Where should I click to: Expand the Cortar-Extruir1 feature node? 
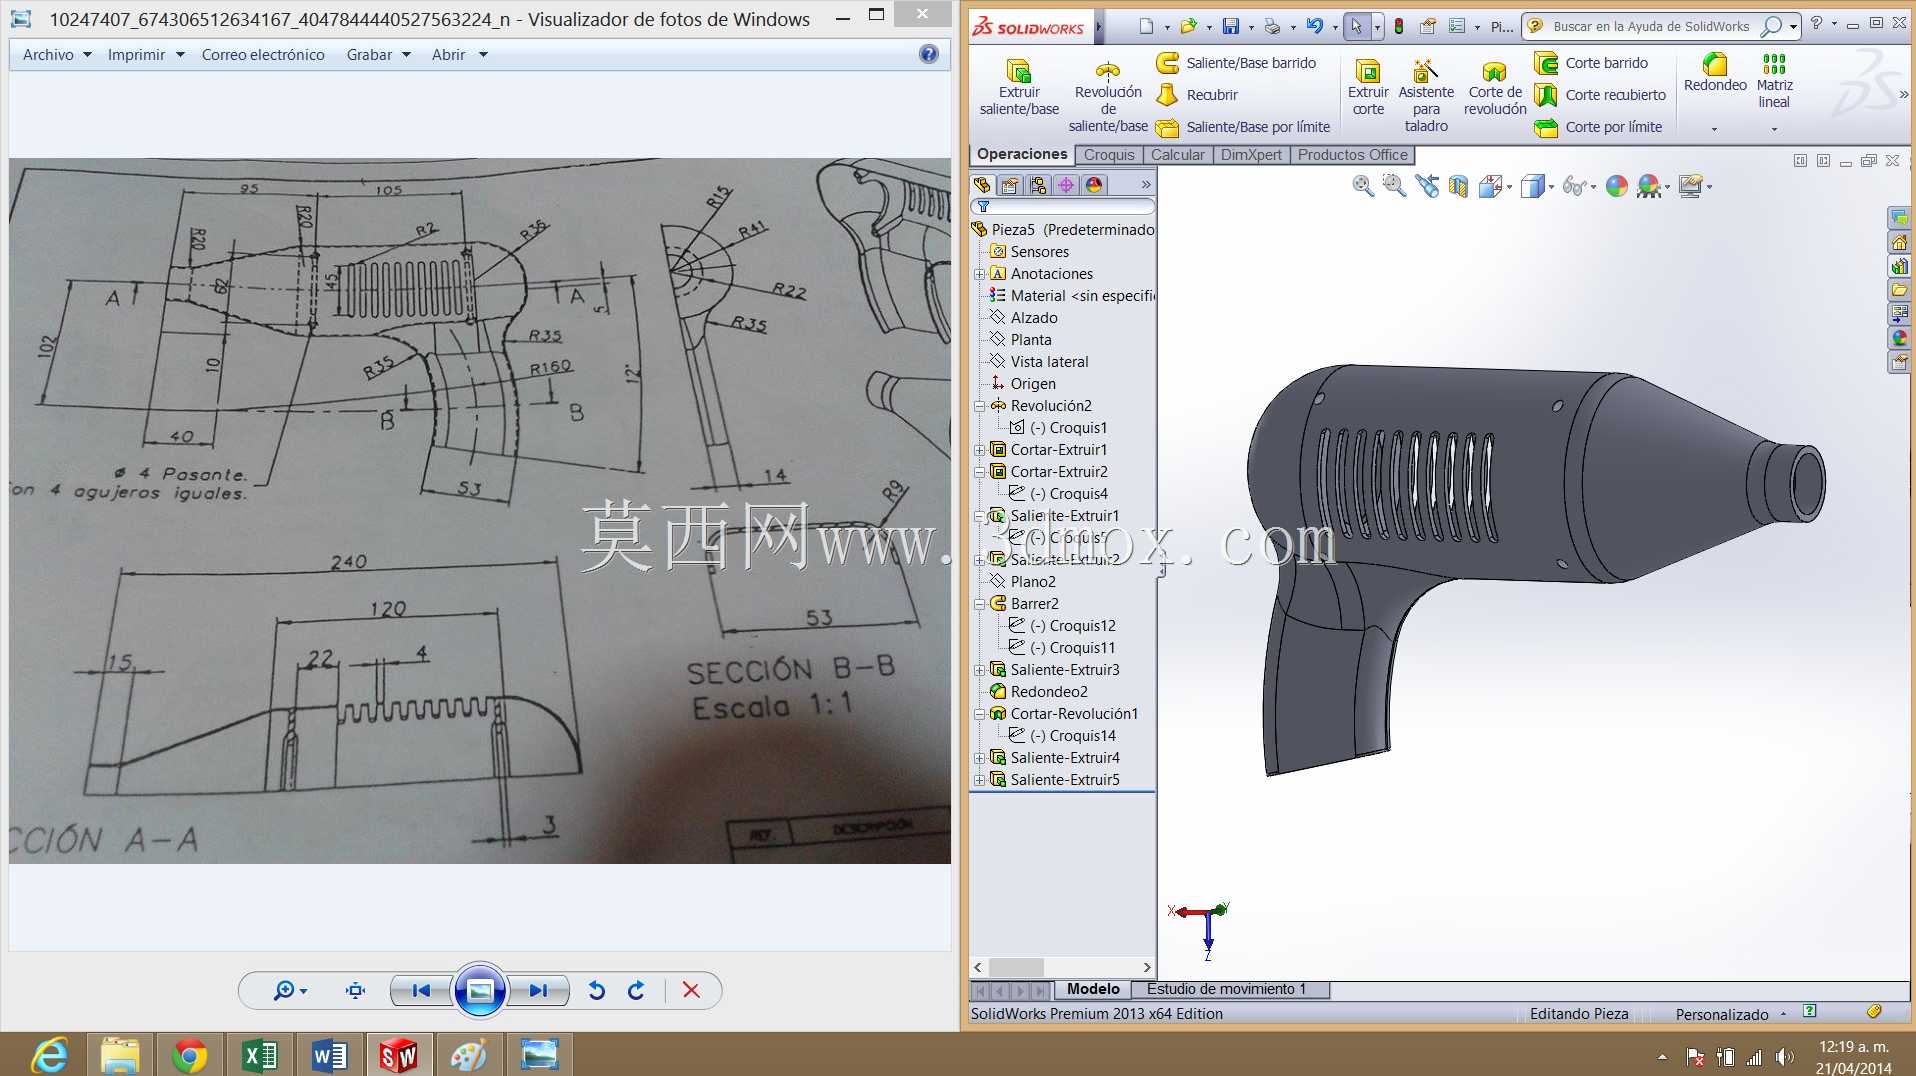pos(980,450)
